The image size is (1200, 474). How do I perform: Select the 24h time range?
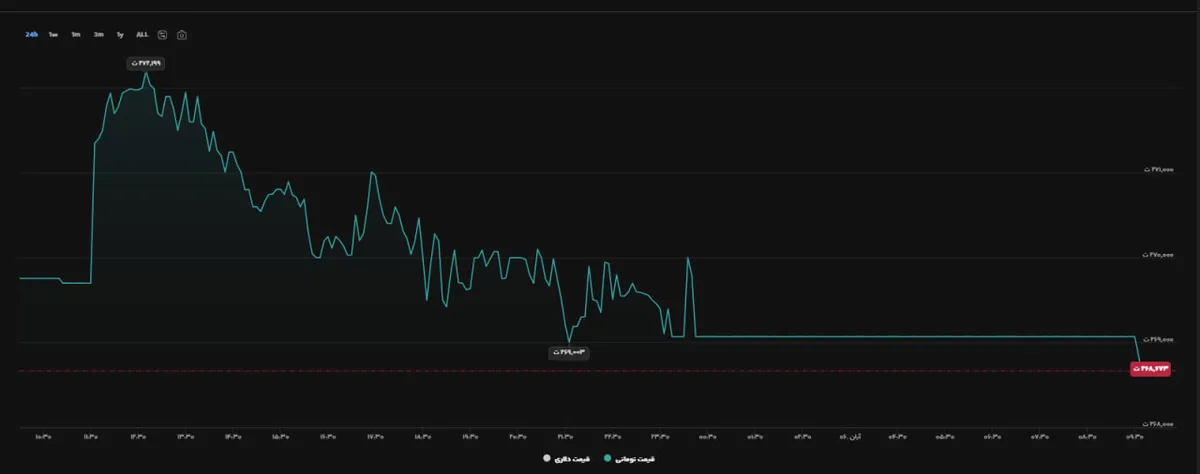tap(32, 34)
